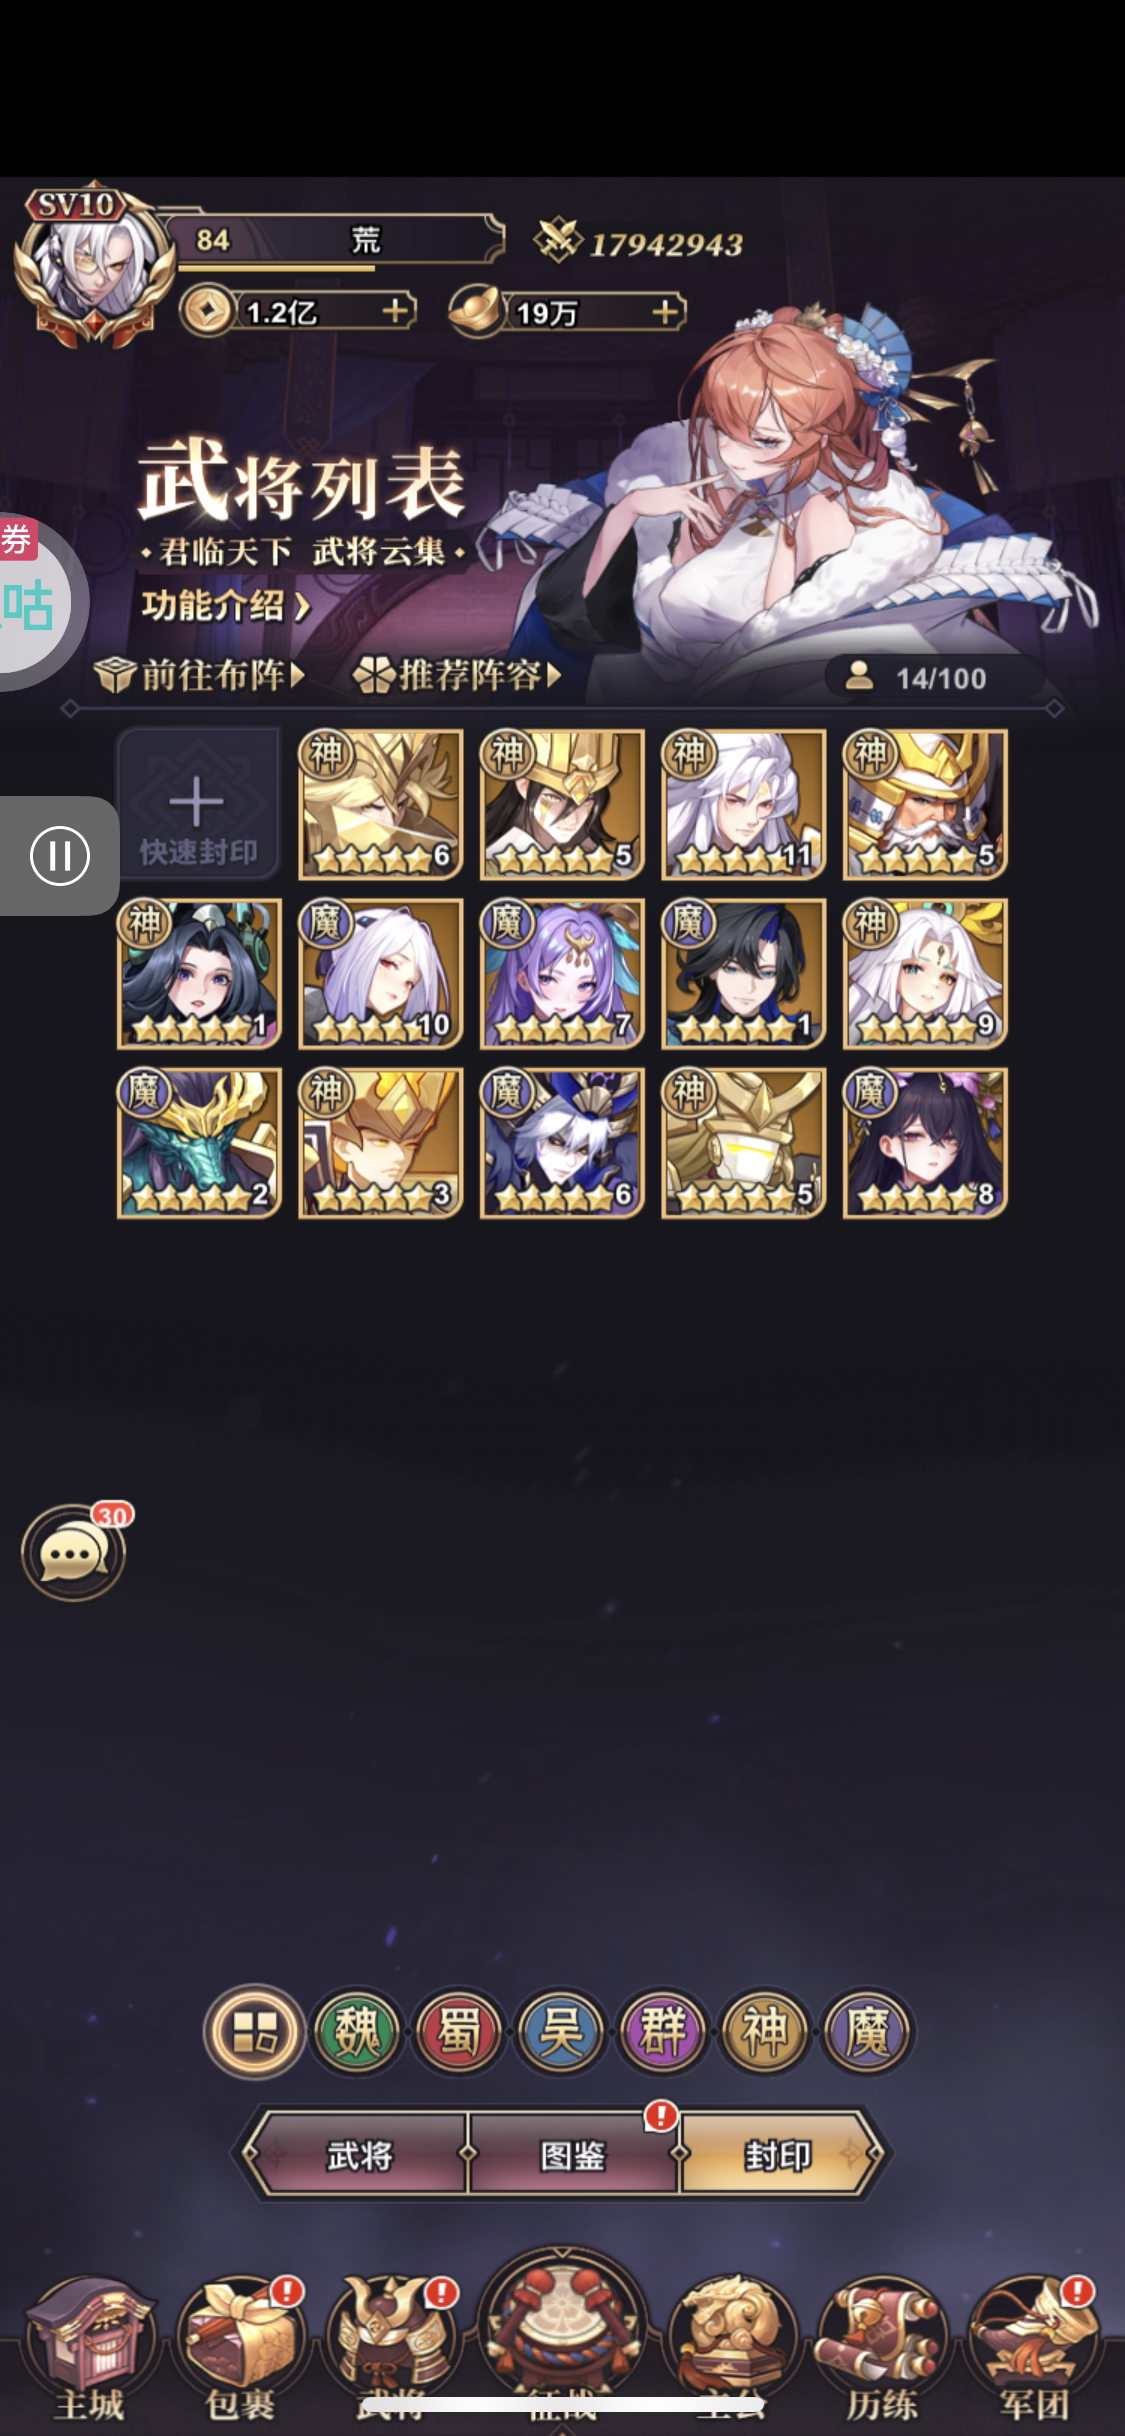The image size is (1125, 2436).
Task: Show all factions grid filter
Action: [255, 2031]
